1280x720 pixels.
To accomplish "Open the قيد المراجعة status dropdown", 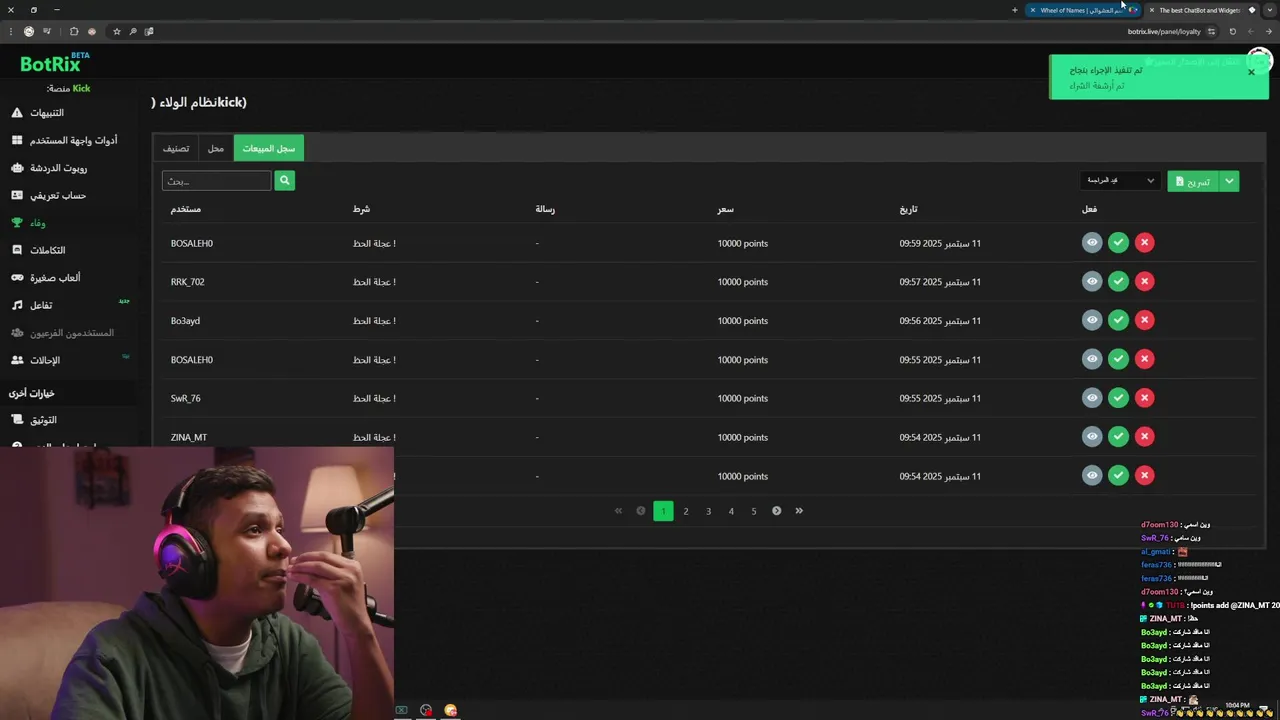I will [1119, 180].
